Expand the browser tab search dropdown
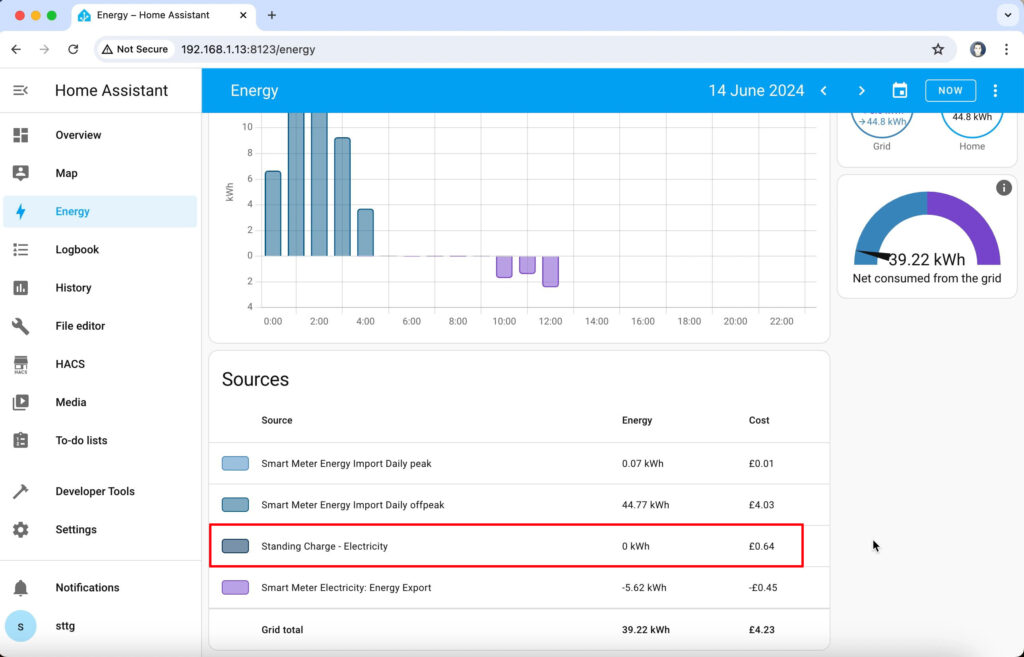 (x=1008, y=15)
